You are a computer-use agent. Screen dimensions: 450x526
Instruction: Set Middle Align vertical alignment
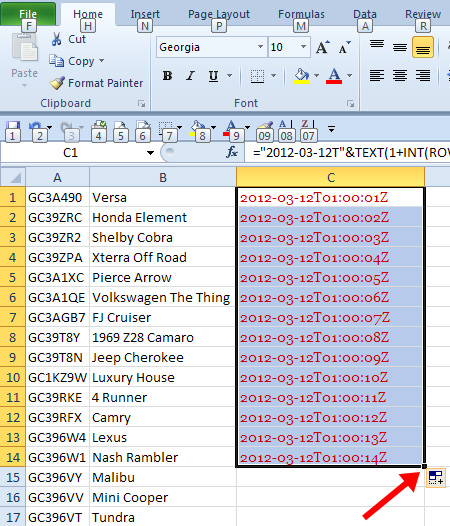tap(400, 47)
